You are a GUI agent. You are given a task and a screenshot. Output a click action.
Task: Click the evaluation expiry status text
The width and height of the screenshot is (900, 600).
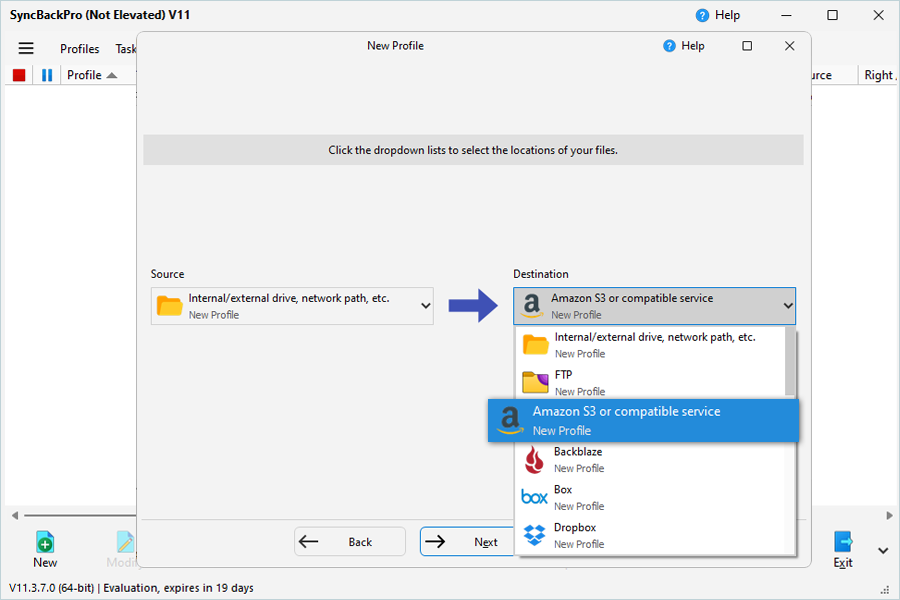tap(179, 588)
